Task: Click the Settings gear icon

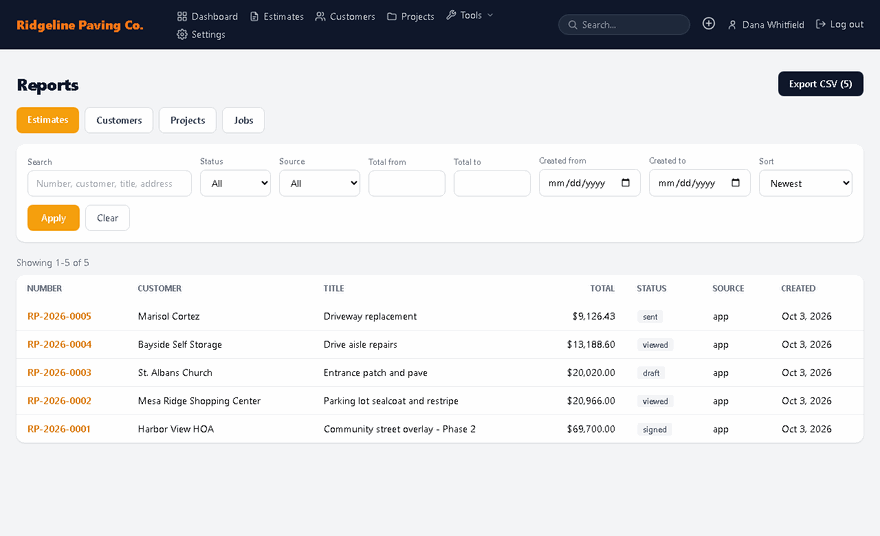Action: point(182,34)
